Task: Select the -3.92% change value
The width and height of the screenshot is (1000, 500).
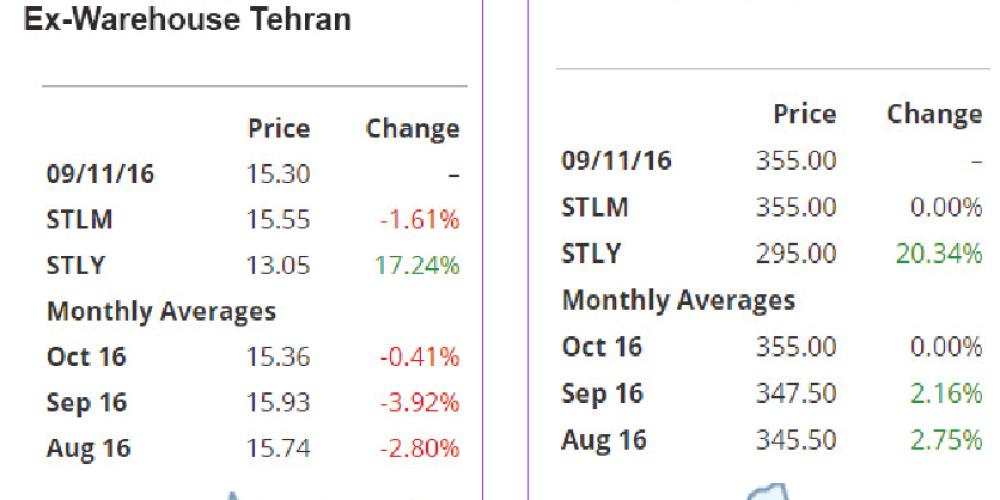Action: (x=419, y=402)
